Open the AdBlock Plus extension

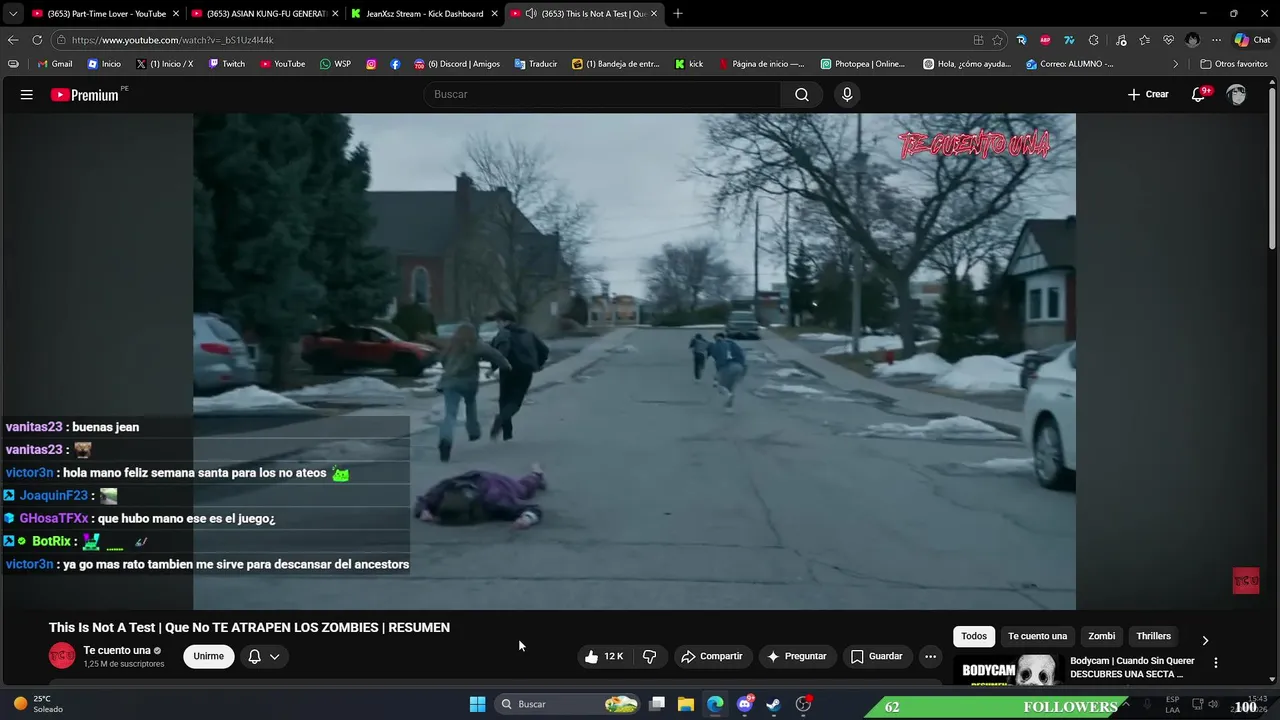pyautogui.click(x=1045, y=40)
